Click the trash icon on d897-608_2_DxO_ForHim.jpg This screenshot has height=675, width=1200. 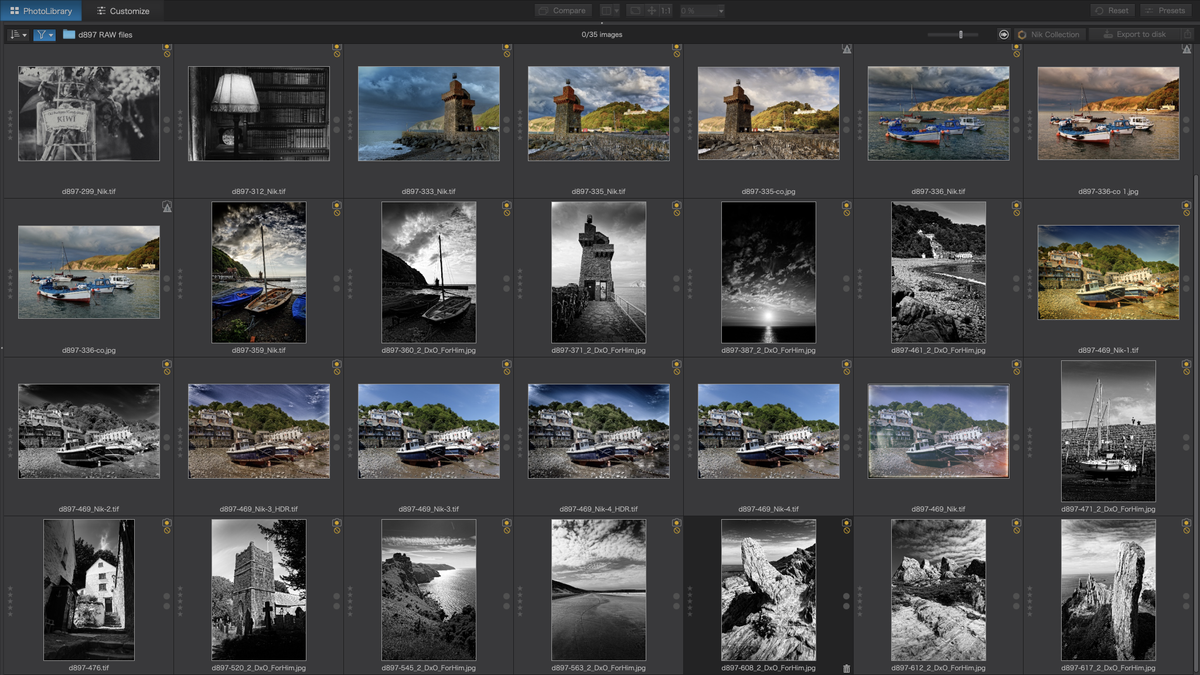point(846,668)
